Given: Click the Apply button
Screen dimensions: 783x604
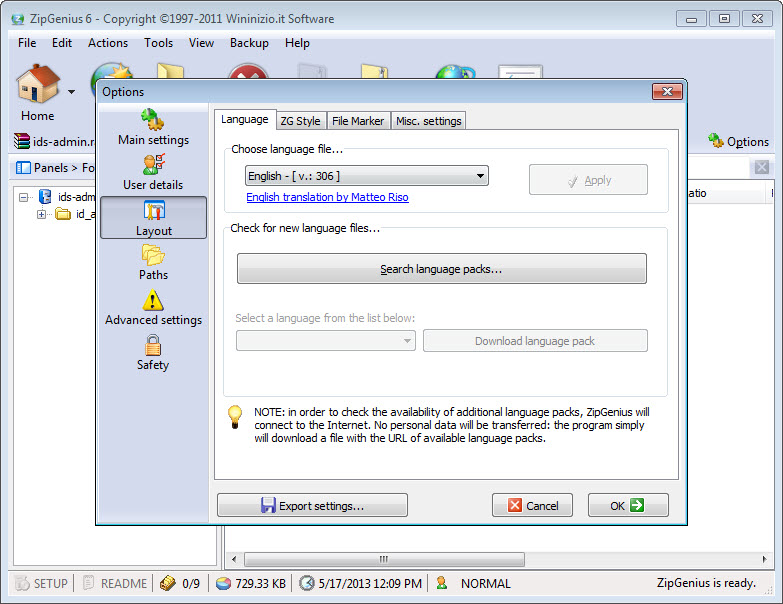Looking at the screenshot, I should pos(588,180).
